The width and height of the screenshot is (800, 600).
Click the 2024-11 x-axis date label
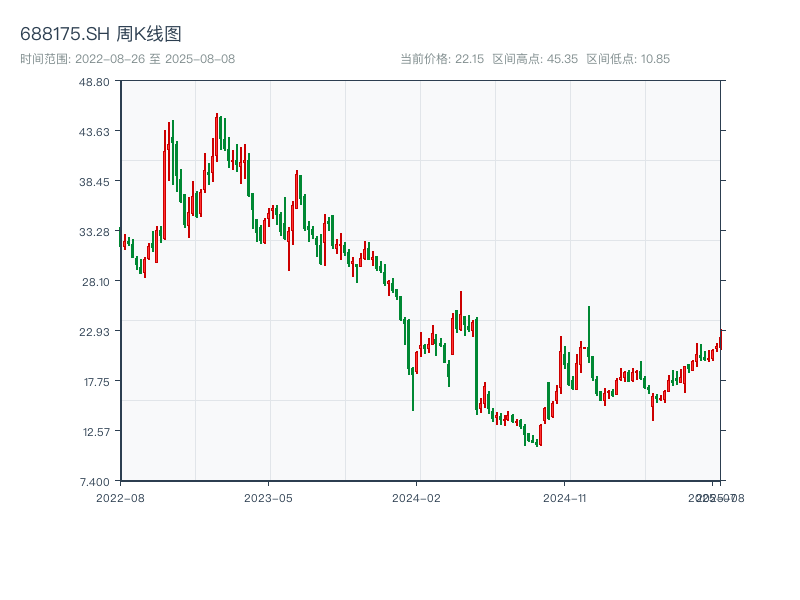tap(566, 497)
